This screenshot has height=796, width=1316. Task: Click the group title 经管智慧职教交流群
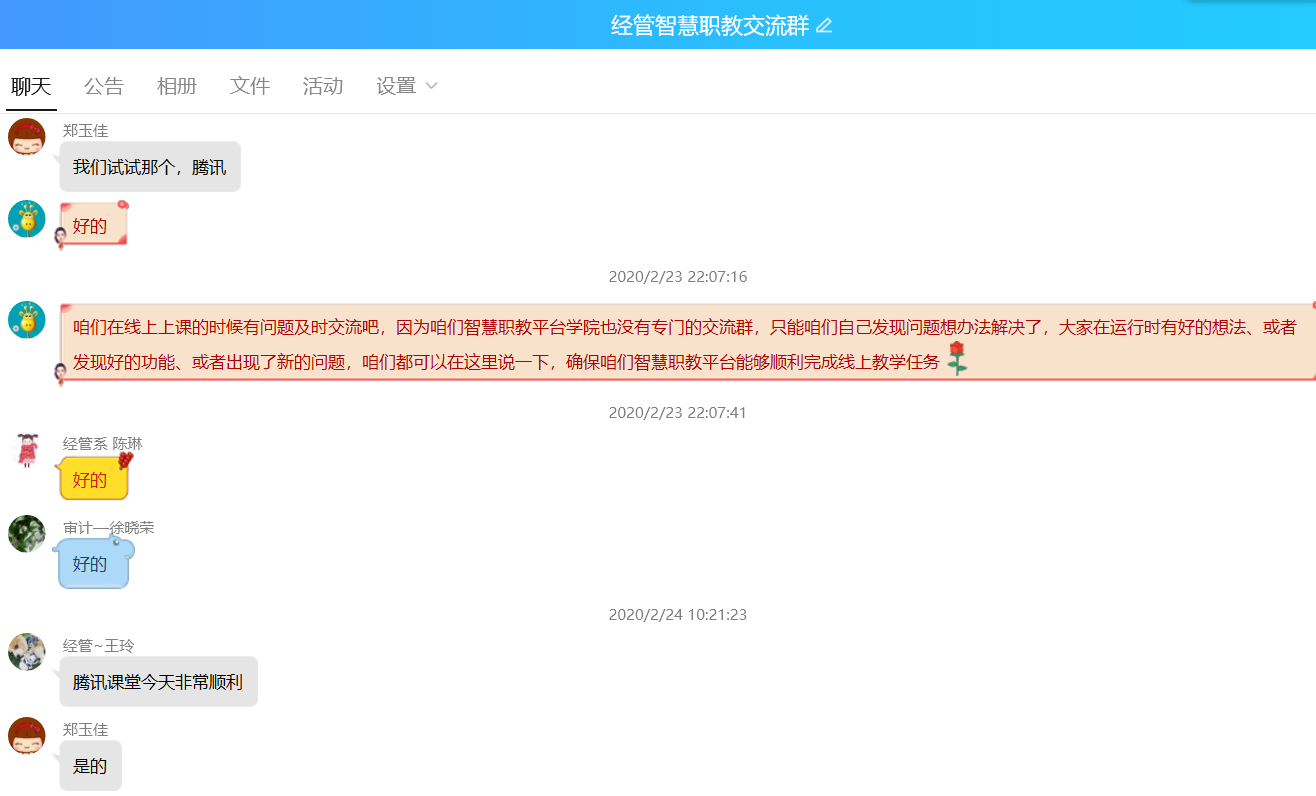(x=709, y=26)
